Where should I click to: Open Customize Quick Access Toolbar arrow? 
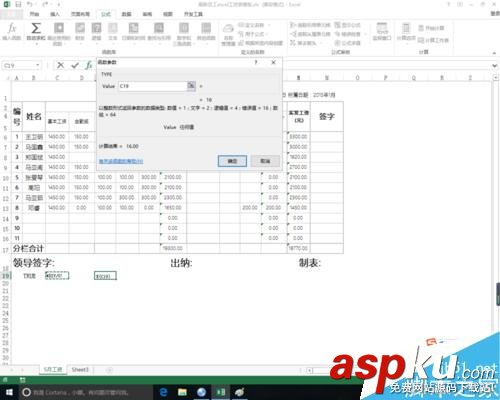[x=58, y=4]
